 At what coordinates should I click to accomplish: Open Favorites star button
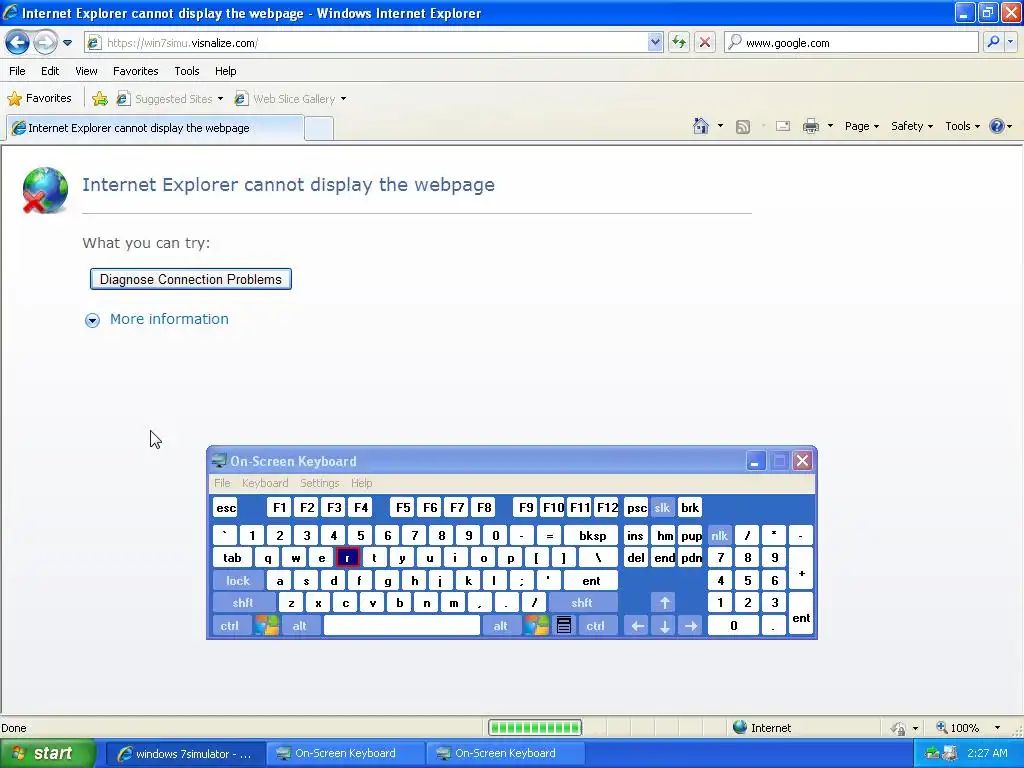coord(39,99)
